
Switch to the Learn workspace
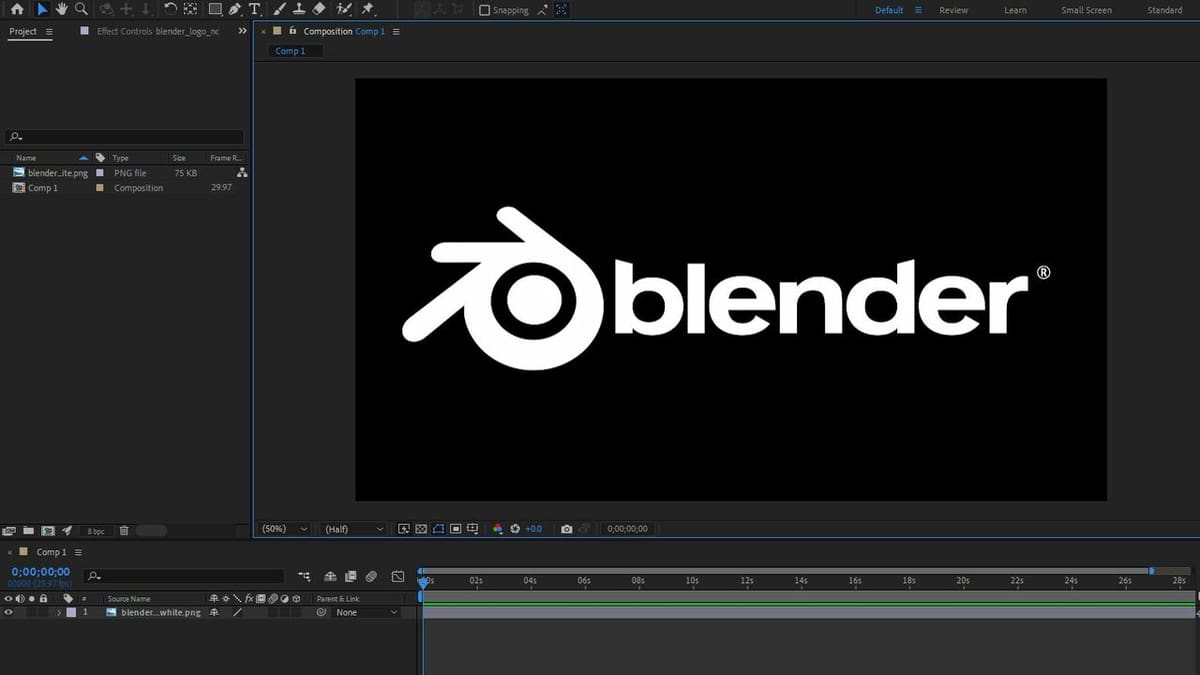(x=1015, y=10)
